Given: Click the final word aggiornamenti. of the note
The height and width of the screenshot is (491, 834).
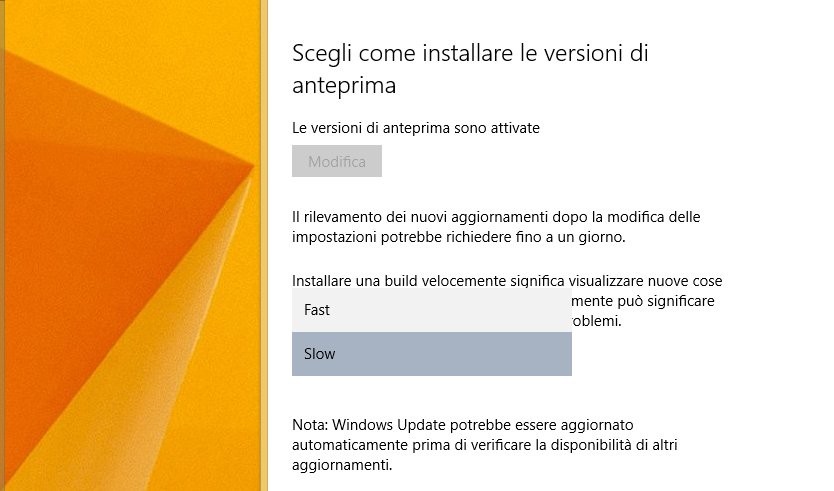Looking at the screenshot, I should pyautogui.click(x=342, y=465).
